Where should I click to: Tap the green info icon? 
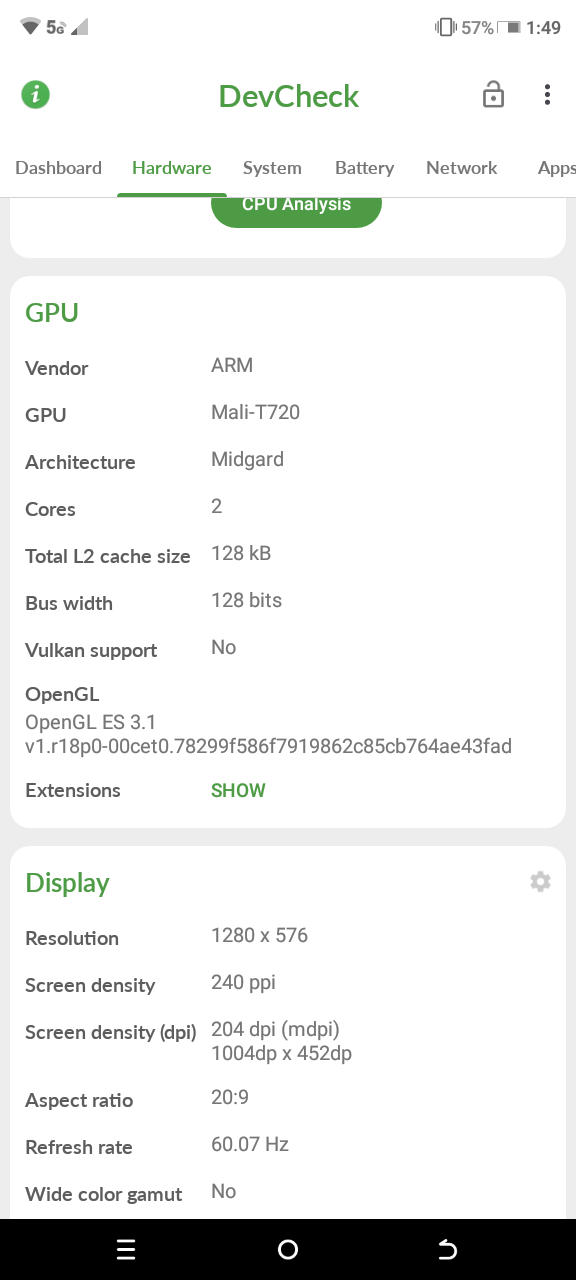(35, 95)
